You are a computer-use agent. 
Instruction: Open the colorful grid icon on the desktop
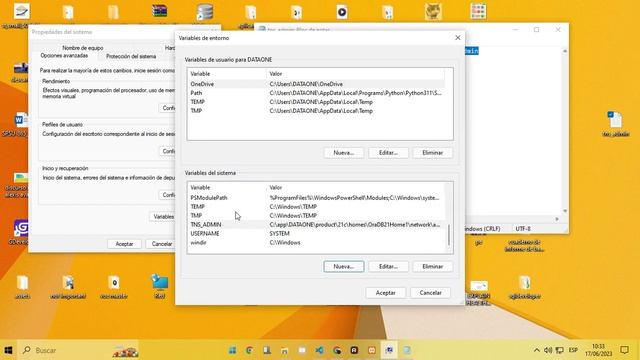coord(478,11)
